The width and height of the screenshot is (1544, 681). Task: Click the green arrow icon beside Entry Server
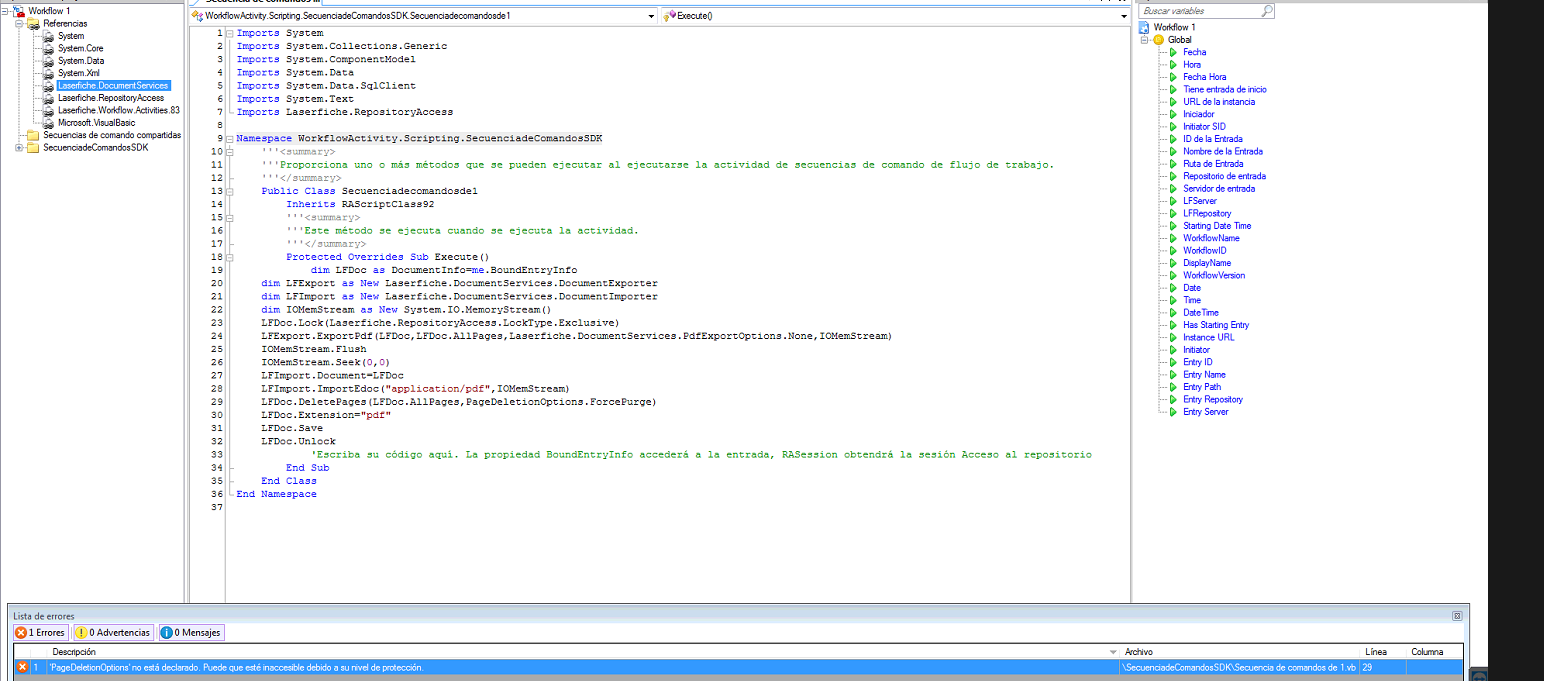1174,411
